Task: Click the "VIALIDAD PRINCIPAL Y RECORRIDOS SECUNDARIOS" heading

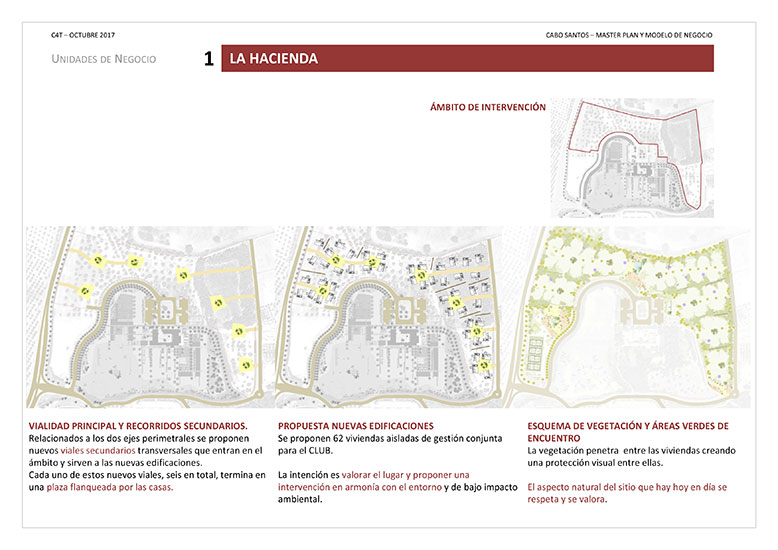Action: 139,427
